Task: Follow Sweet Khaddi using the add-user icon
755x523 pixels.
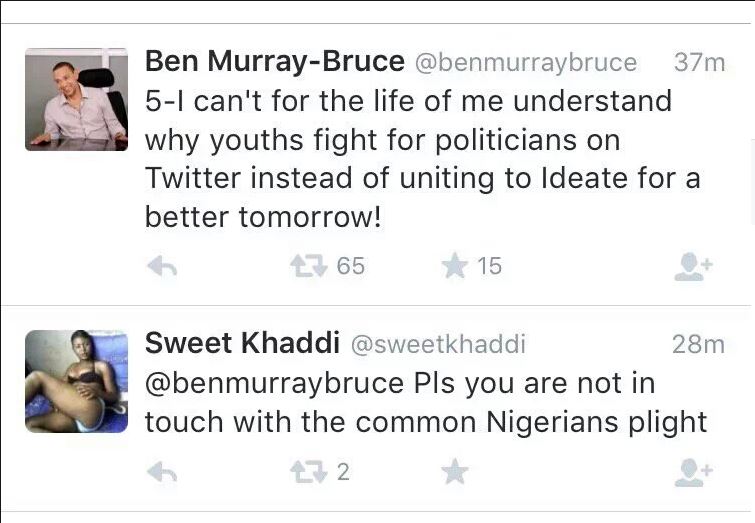Action: click(x=693, y=471)
